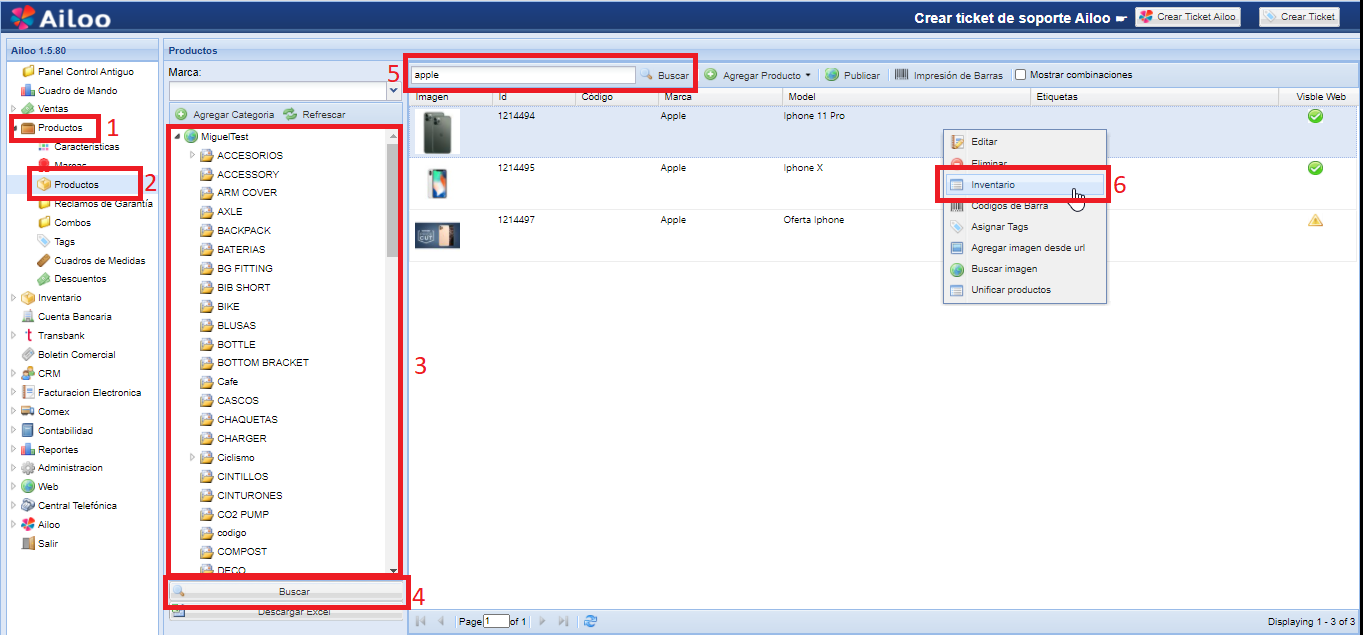This screenshot has width=1363, height=635.
Task: Open the Características item icon
Action: 44,147
